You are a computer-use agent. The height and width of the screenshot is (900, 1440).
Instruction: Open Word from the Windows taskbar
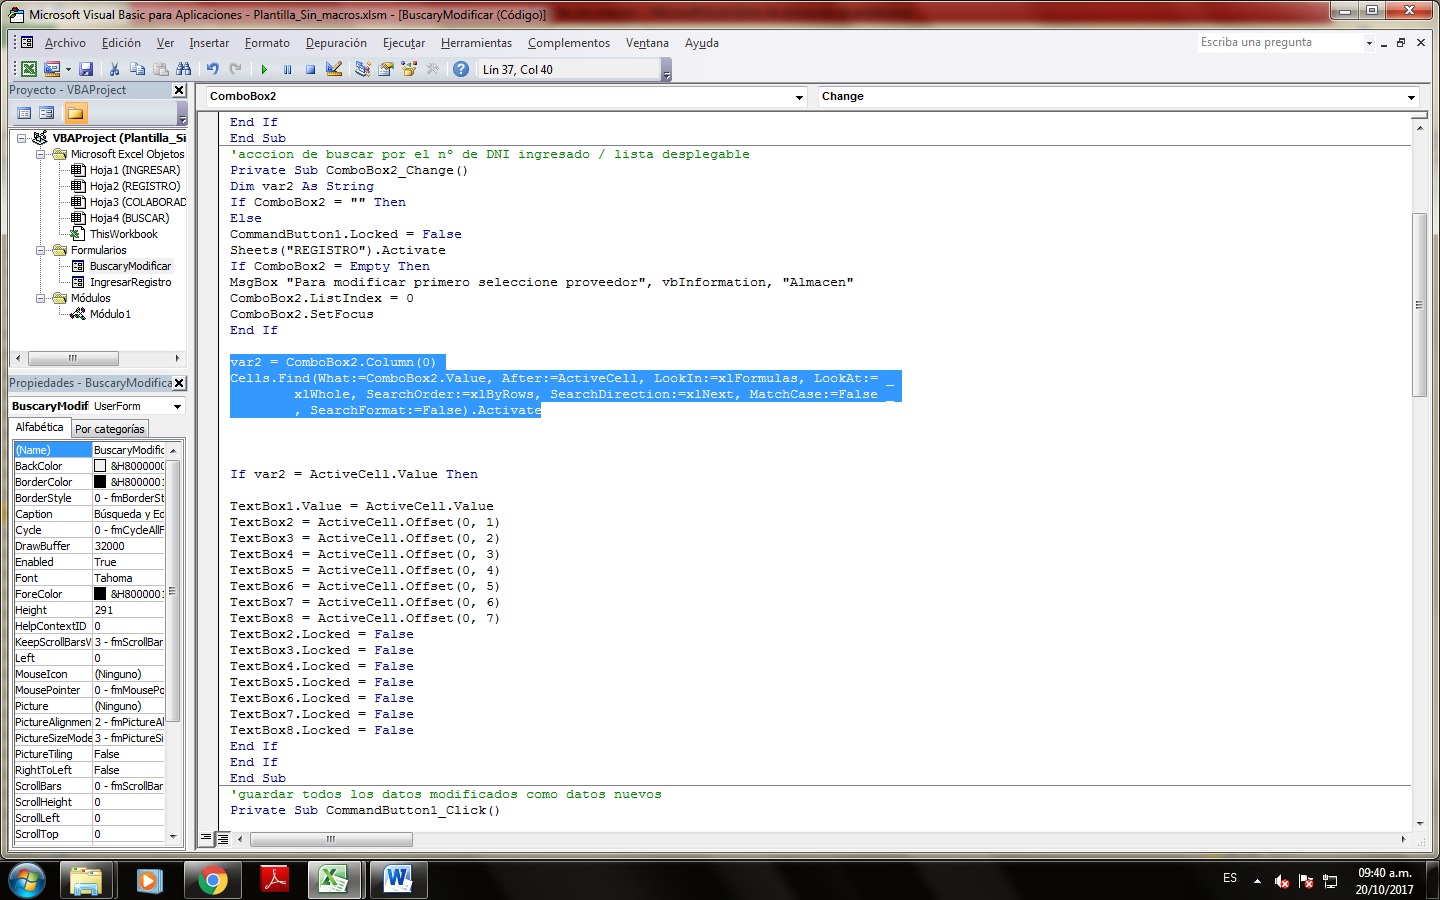(x=396, y=880)
